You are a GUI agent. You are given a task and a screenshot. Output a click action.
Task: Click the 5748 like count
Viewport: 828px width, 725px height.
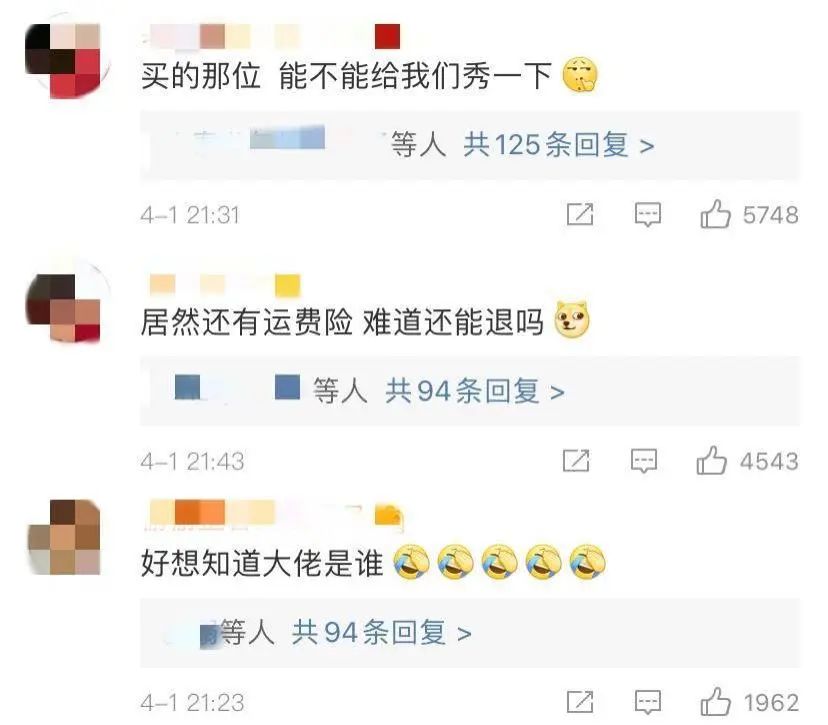[770, 215]
